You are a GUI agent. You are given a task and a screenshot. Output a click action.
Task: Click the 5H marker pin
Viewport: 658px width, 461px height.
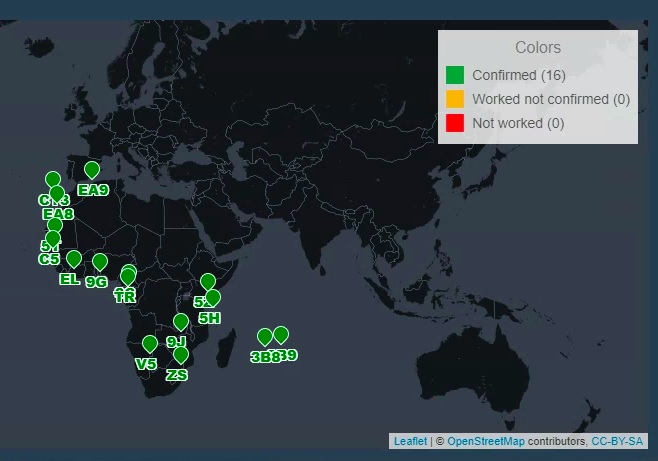click(x=213, y=298)
